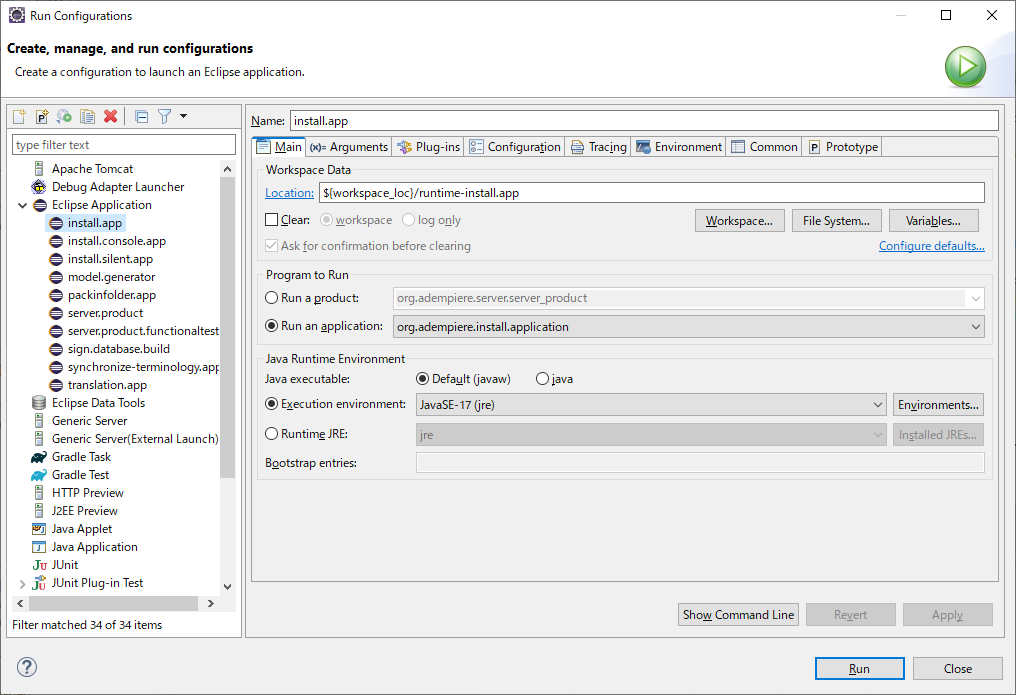Open the Environment tab
Screen dimensions: 1016x695
pos(678,147)
